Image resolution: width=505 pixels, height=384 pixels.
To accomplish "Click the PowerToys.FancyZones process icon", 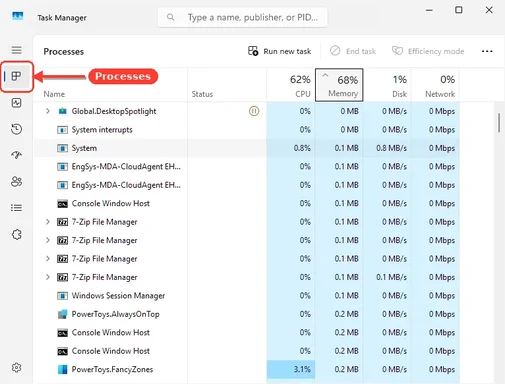I will [62, 369].
